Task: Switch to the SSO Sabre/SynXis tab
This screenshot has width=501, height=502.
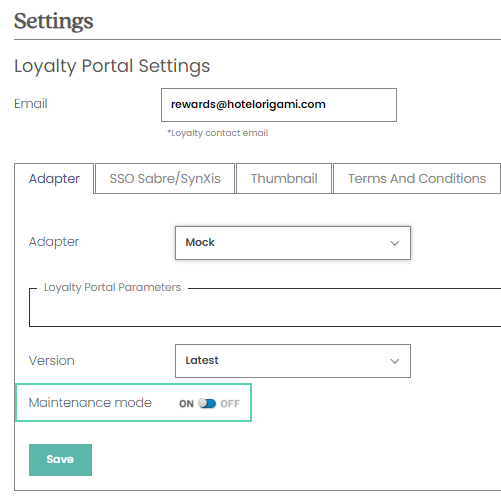Action: point(165,178)
